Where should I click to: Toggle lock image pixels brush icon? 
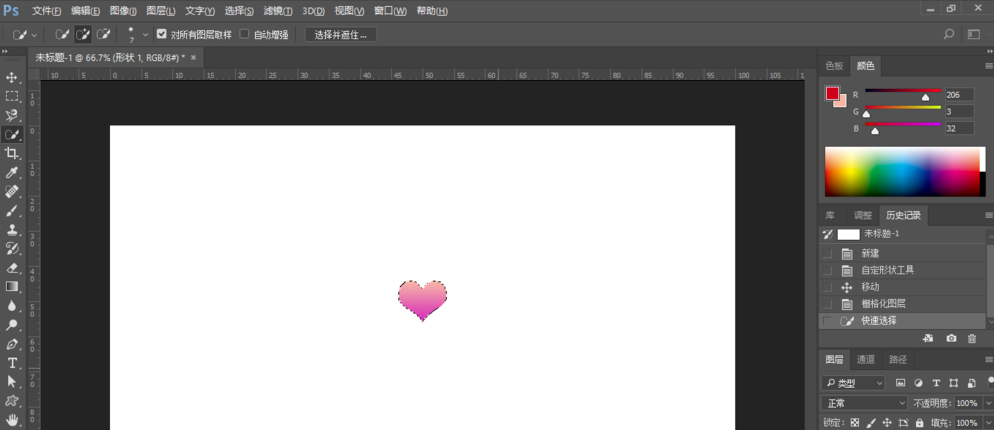pos(871,422)
